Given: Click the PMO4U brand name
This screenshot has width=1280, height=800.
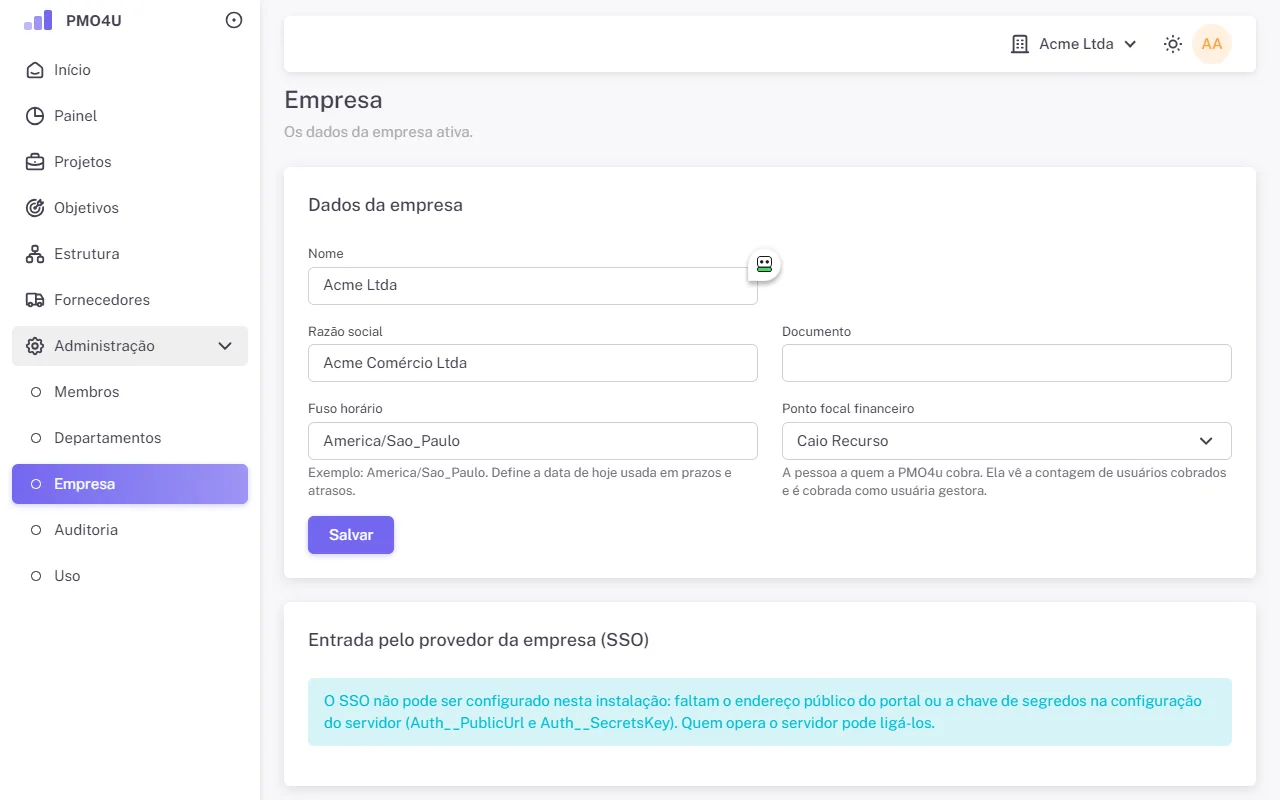Looking at the screenshot, I should click(x=94, y=20).
